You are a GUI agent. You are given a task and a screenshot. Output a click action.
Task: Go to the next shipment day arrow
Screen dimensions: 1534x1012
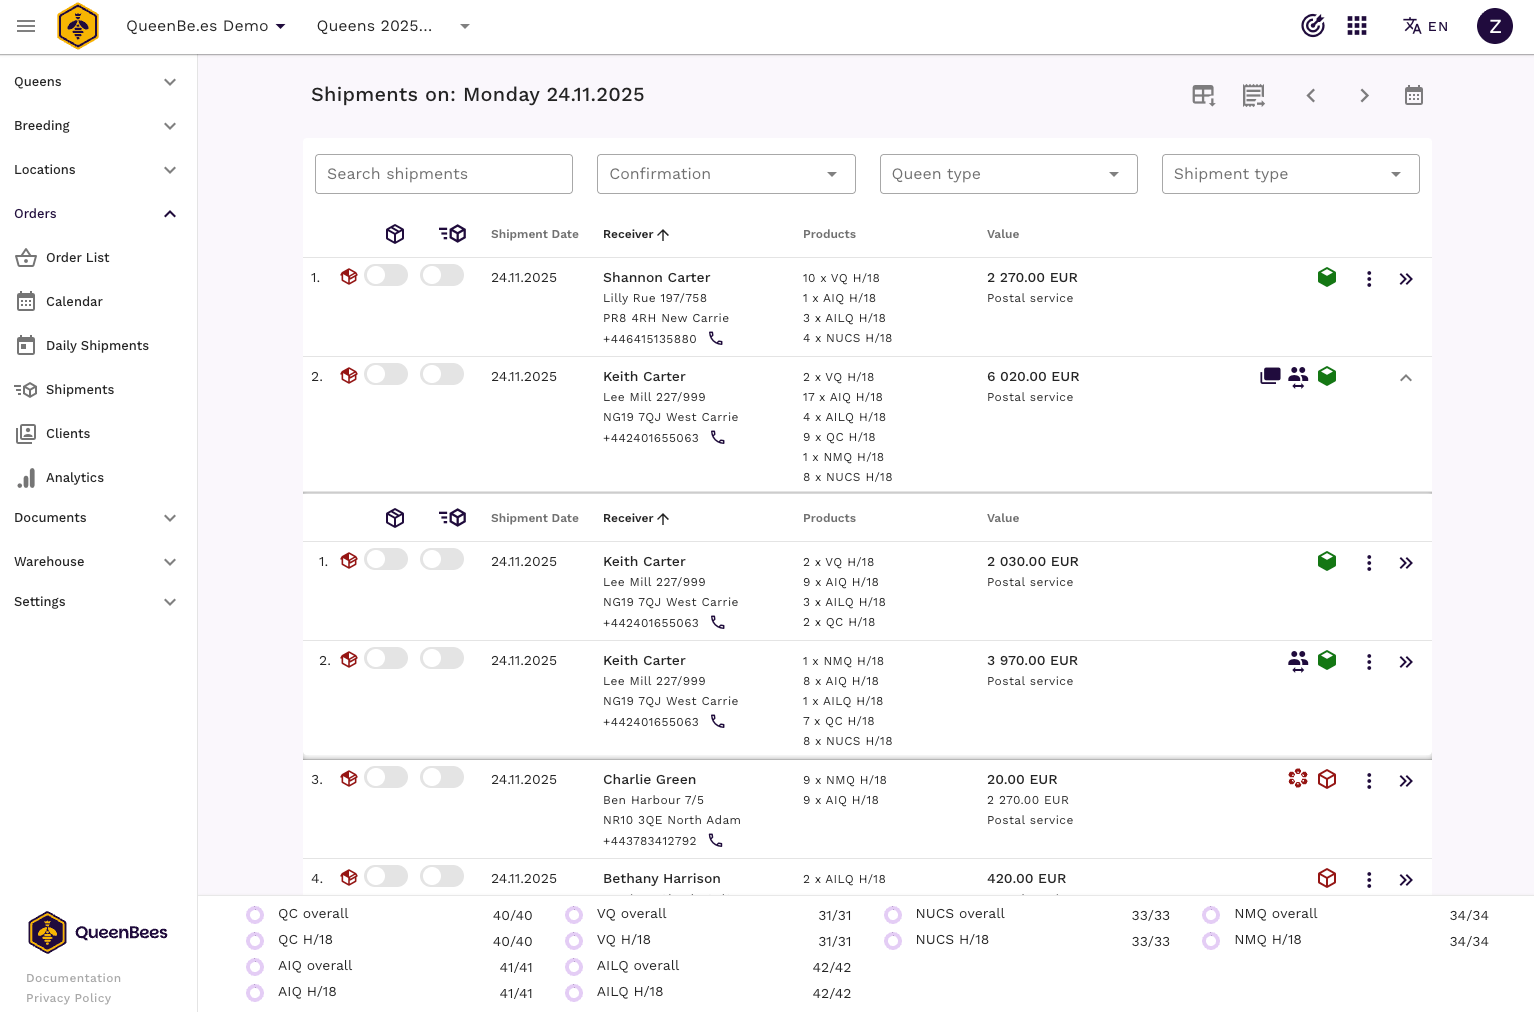tap(1364, 95)
